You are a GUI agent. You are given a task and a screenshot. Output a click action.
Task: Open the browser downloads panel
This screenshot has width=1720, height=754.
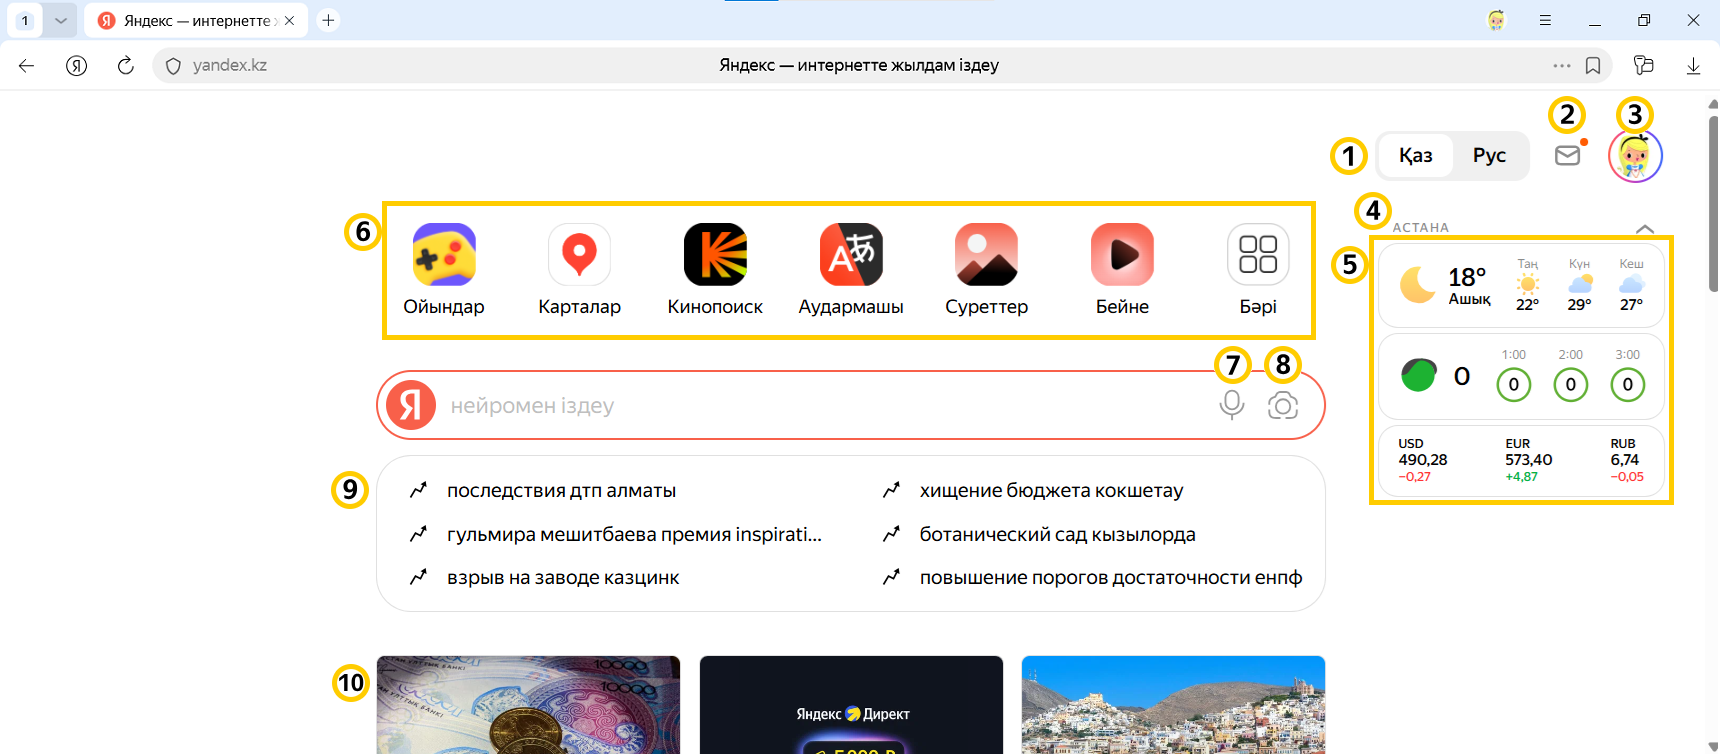click(1693, 66)
